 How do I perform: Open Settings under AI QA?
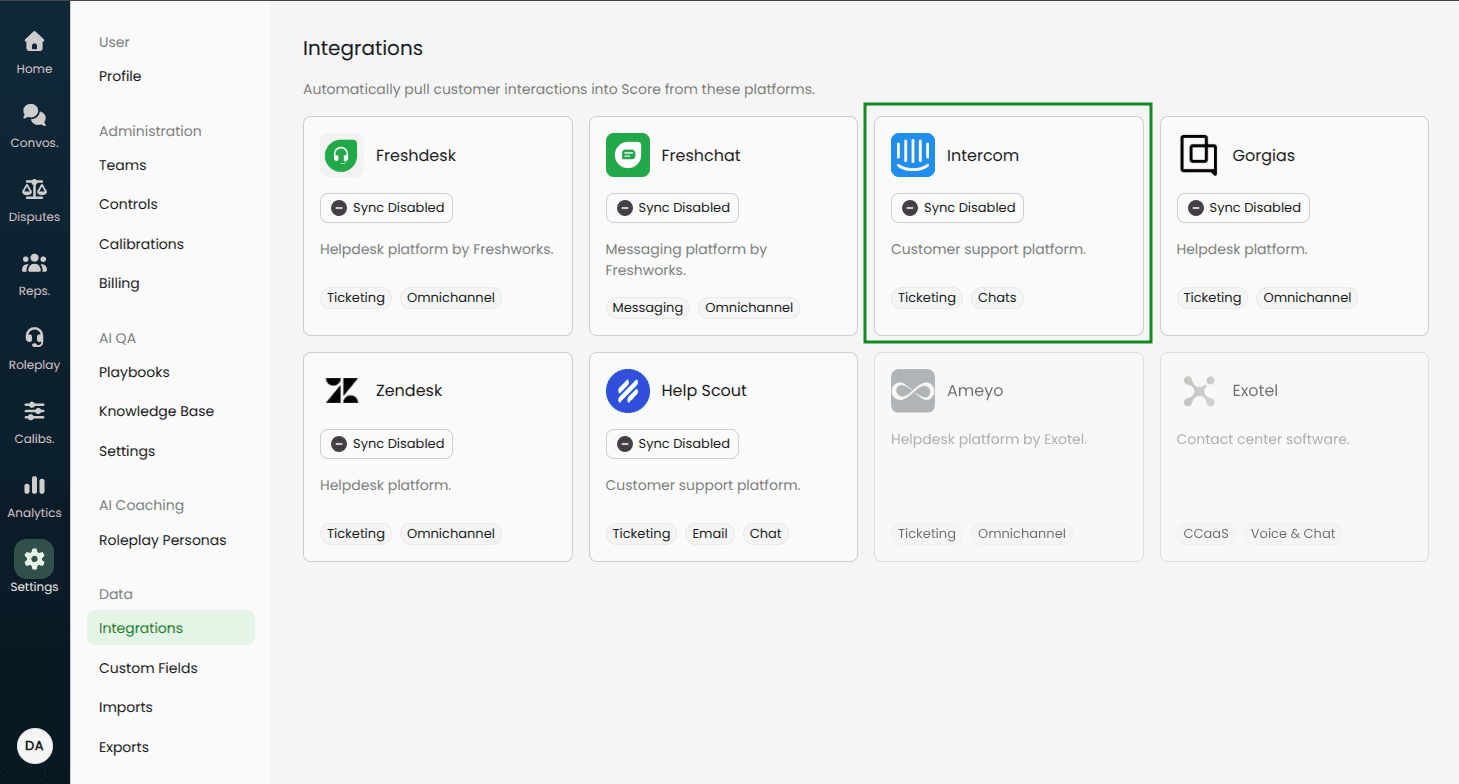pyautogui.click(x=127, y=451)
